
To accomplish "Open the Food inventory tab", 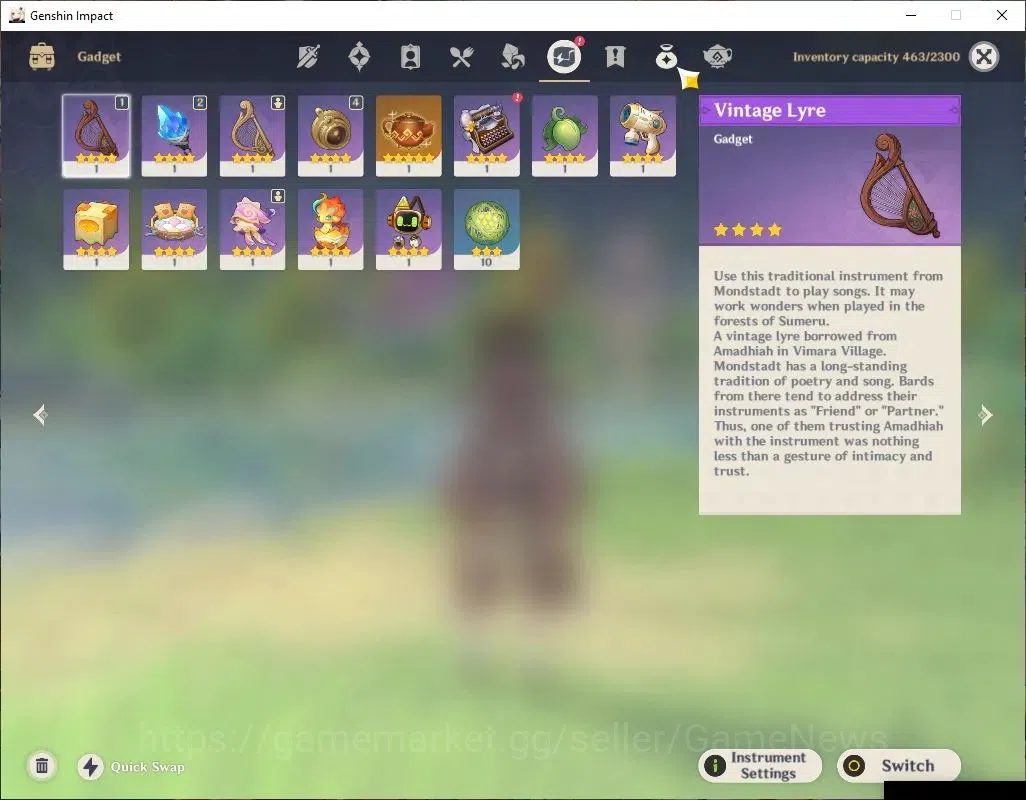I will tap(461, 57).
